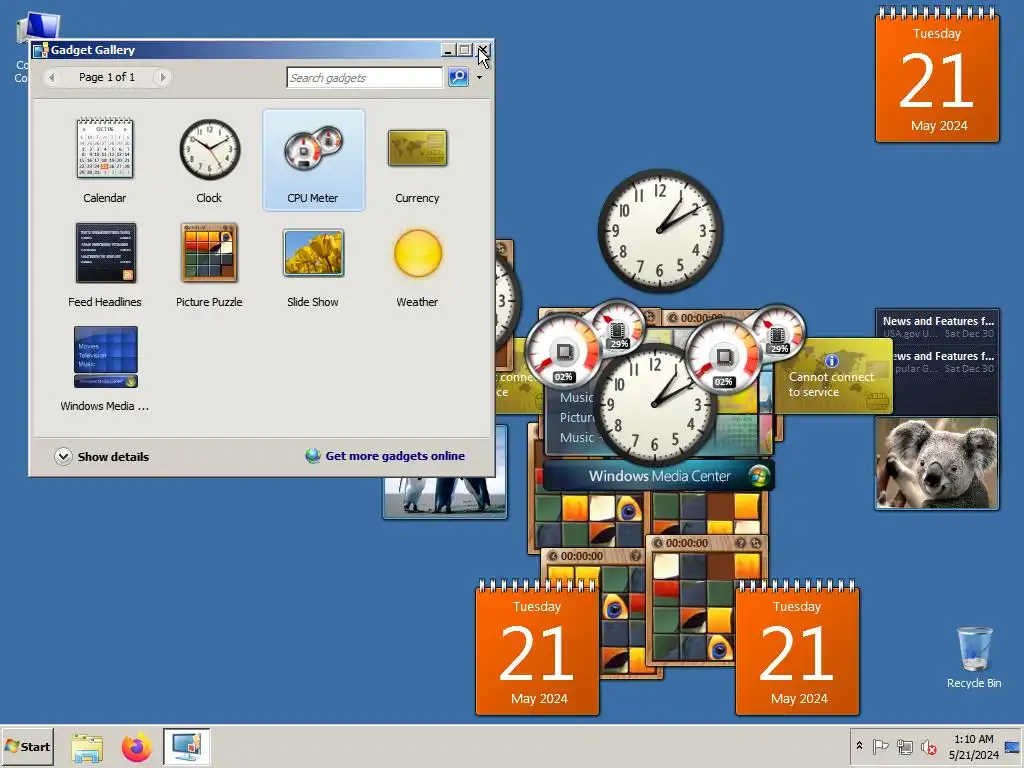1024x768 pixels.
Task: Choose the Slide Show gadget
Action: [x=313, y=264]
